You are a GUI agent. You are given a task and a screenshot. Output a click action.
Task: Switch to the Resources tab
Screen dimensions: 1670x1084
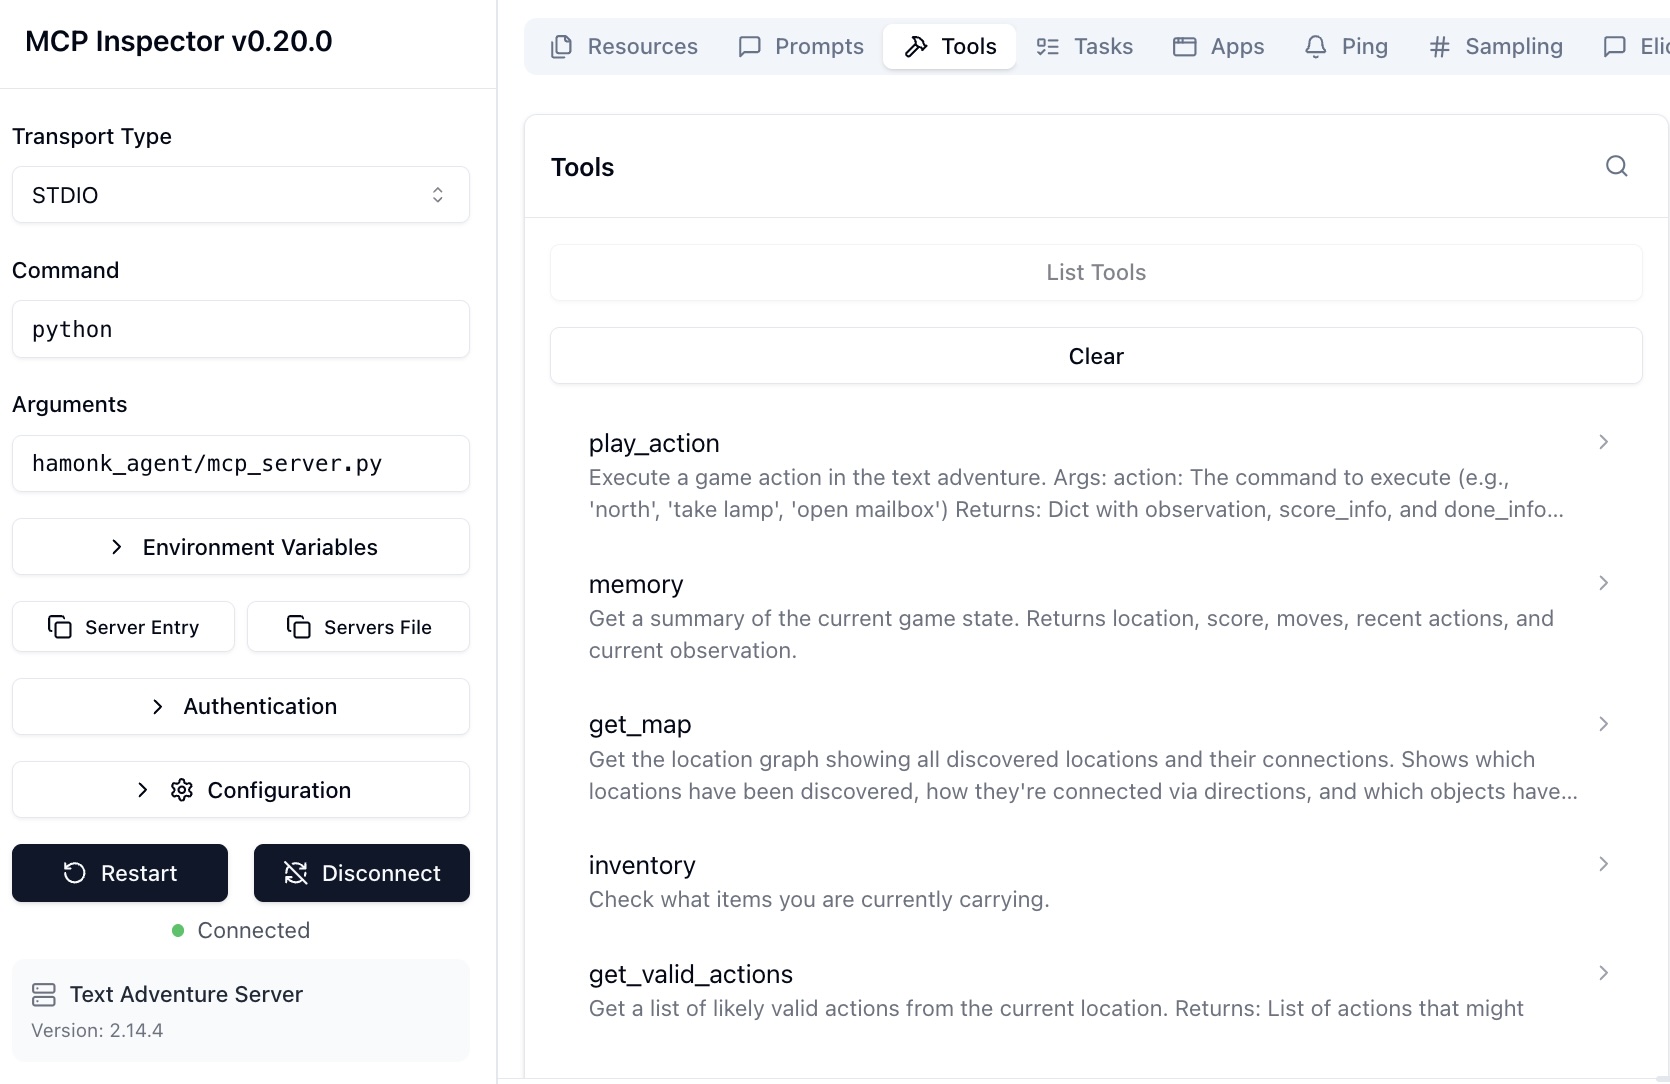(623, 46)
